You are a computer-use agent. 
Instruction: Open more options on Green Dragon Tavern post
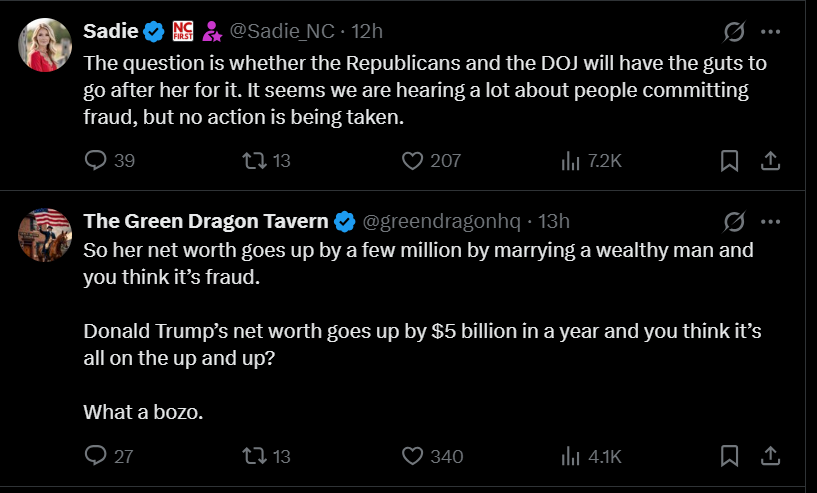pos(770,221)
